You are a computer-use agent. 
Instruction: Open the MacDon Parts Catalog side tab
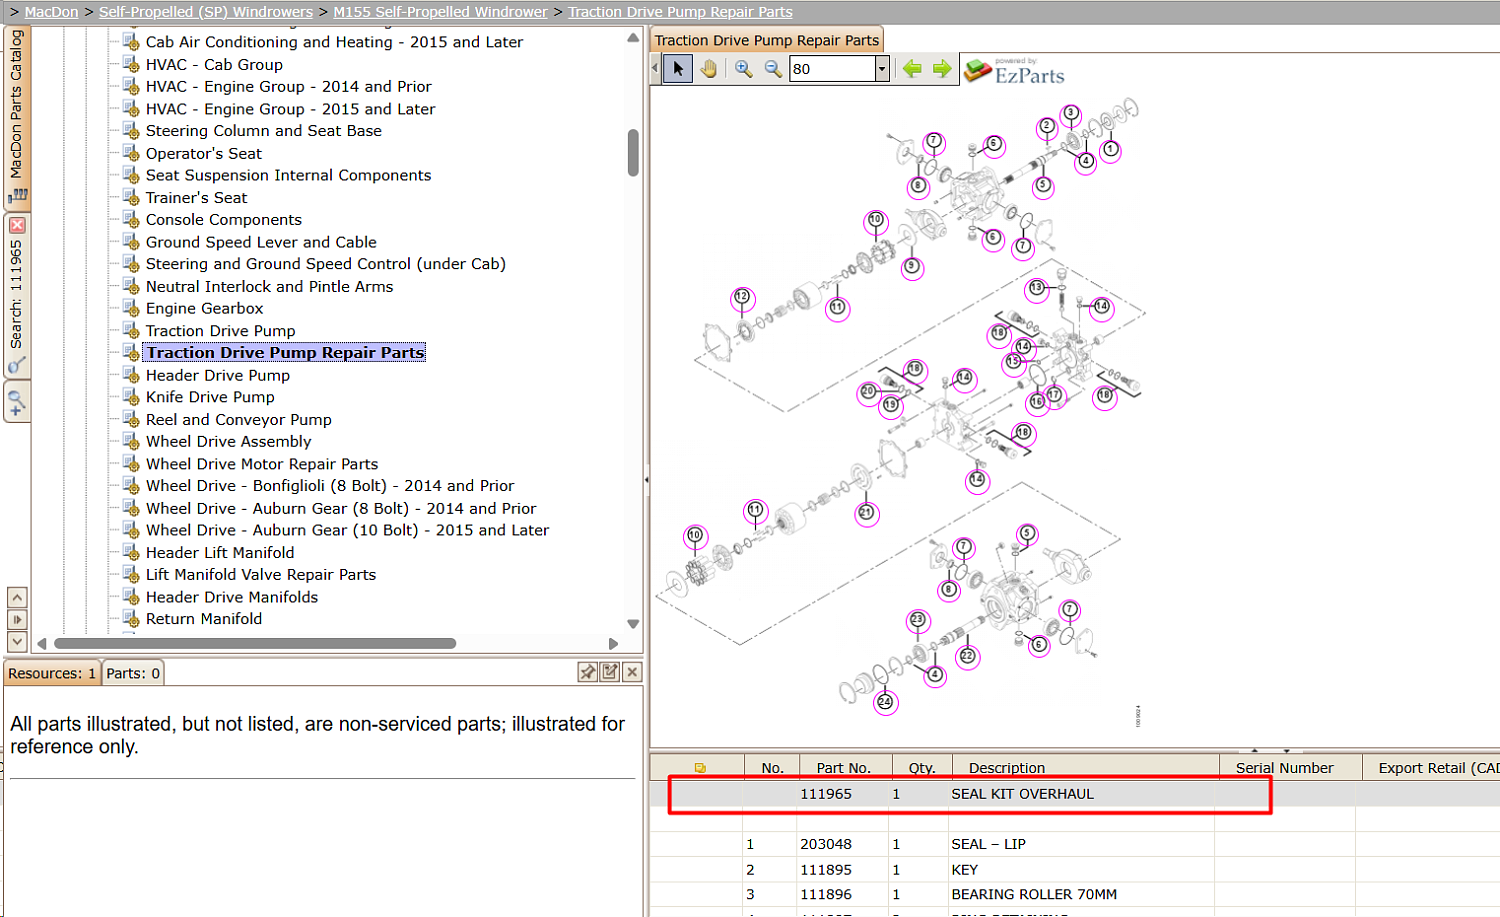(x=17, y=117)
